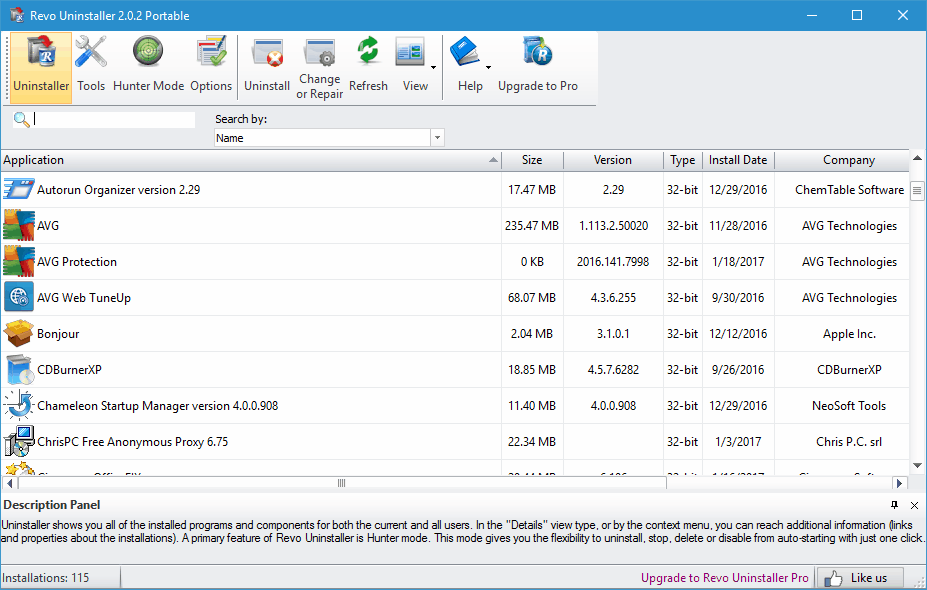Click the vertical scrollbar down arrow
Screen dimensions: 927x590
pos(918,466)
